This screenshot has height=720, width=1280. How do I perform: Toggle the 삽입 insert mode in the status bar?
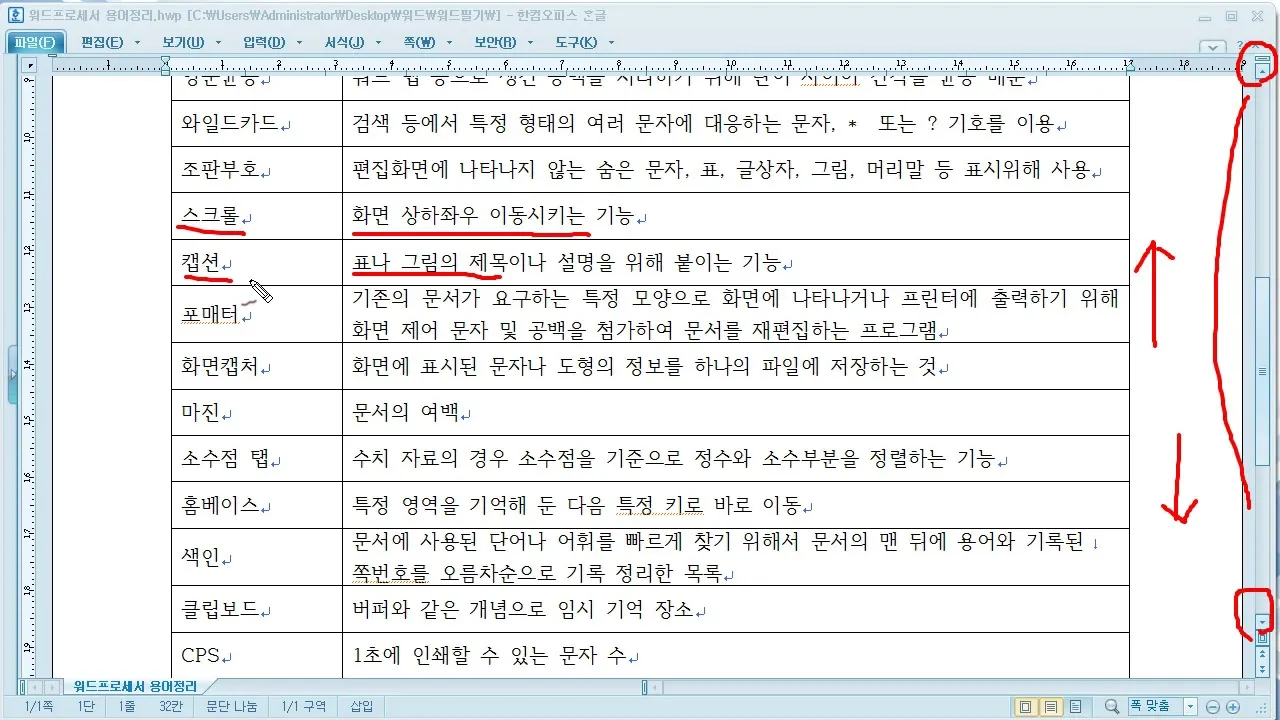coord(360,706)
